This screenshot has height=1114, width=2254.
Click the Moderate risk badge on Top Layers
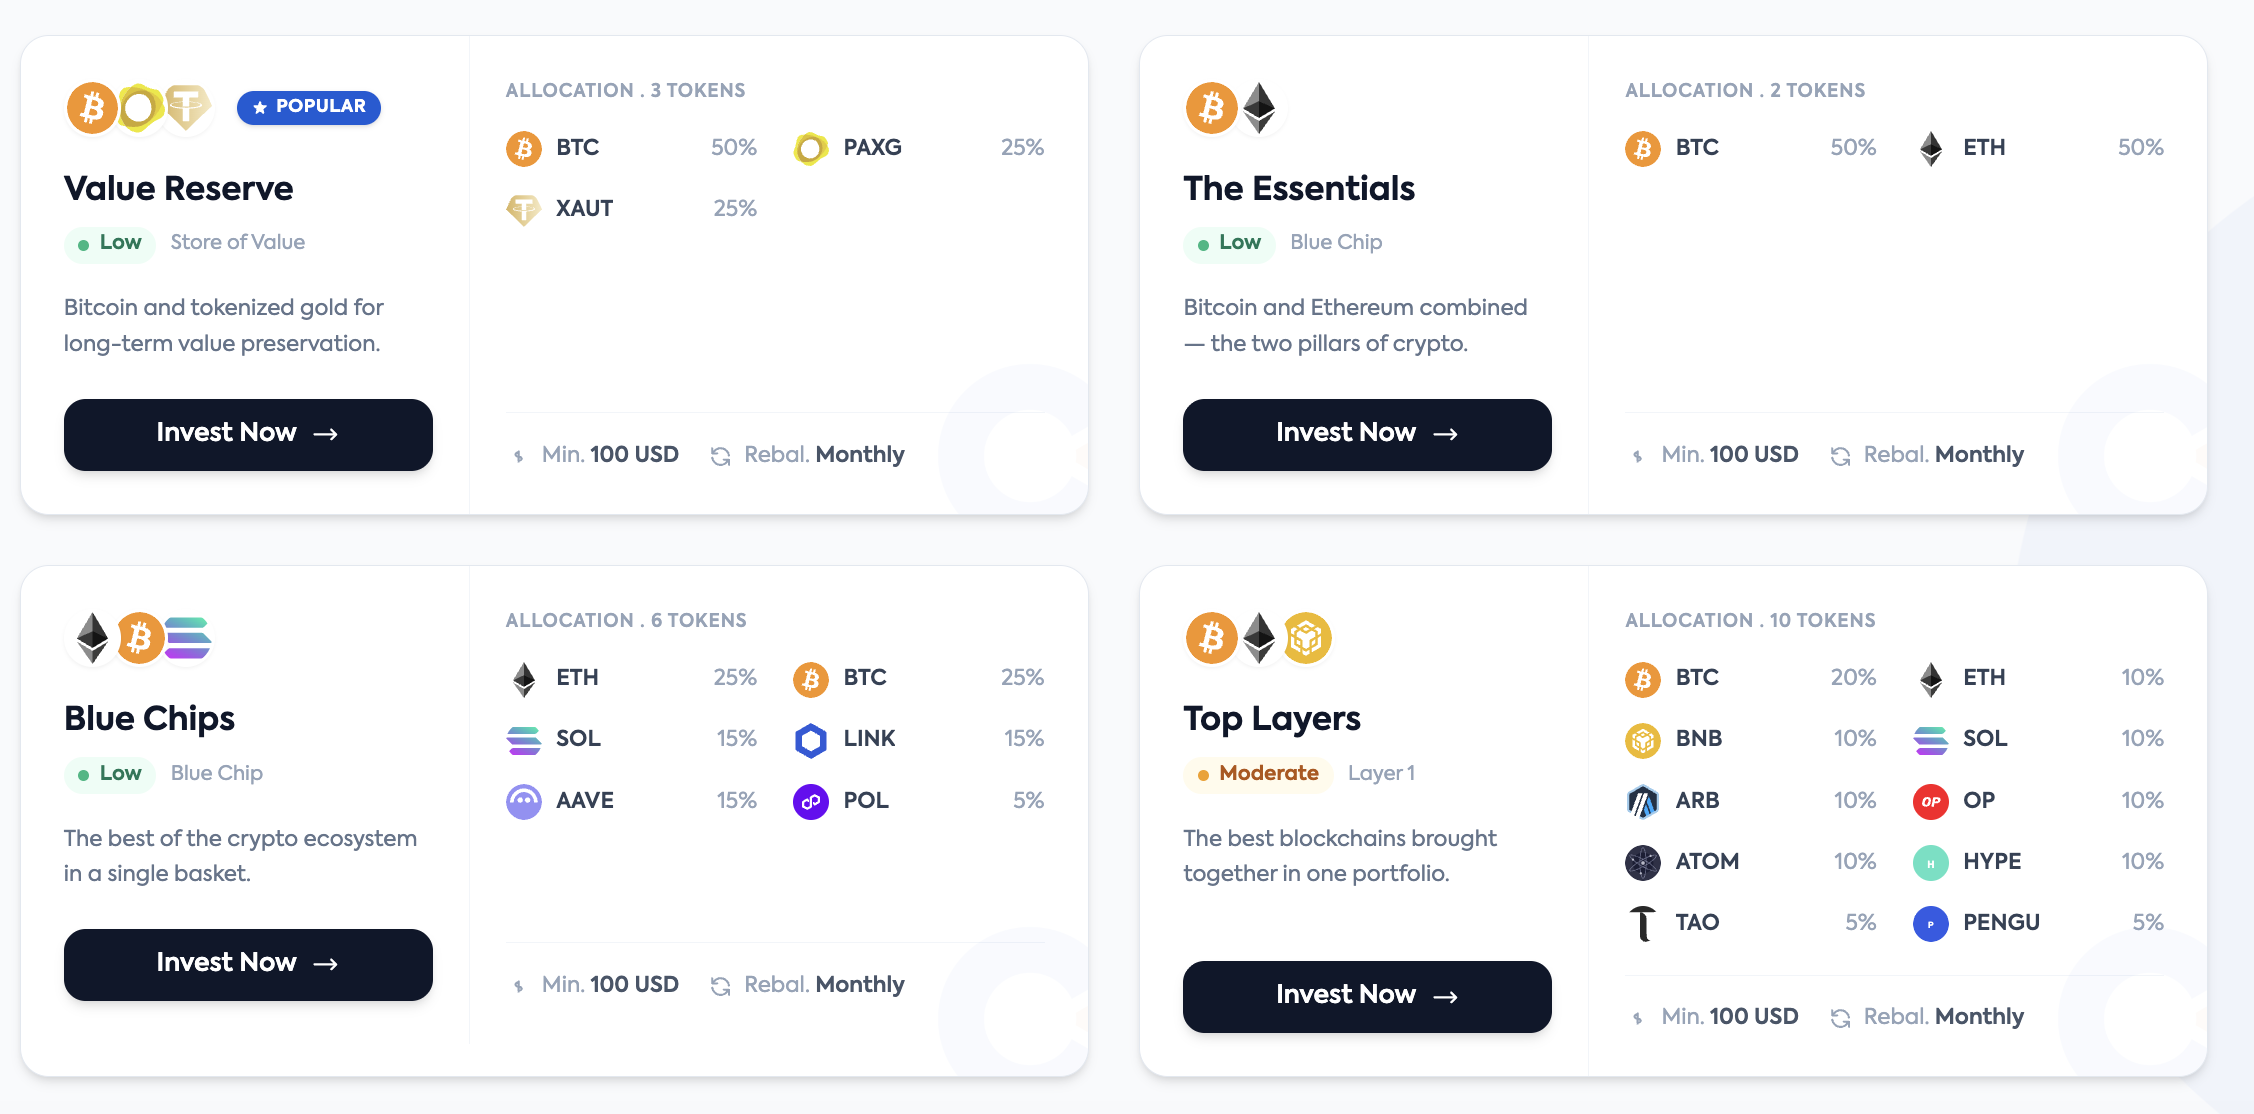(1258, 774)
